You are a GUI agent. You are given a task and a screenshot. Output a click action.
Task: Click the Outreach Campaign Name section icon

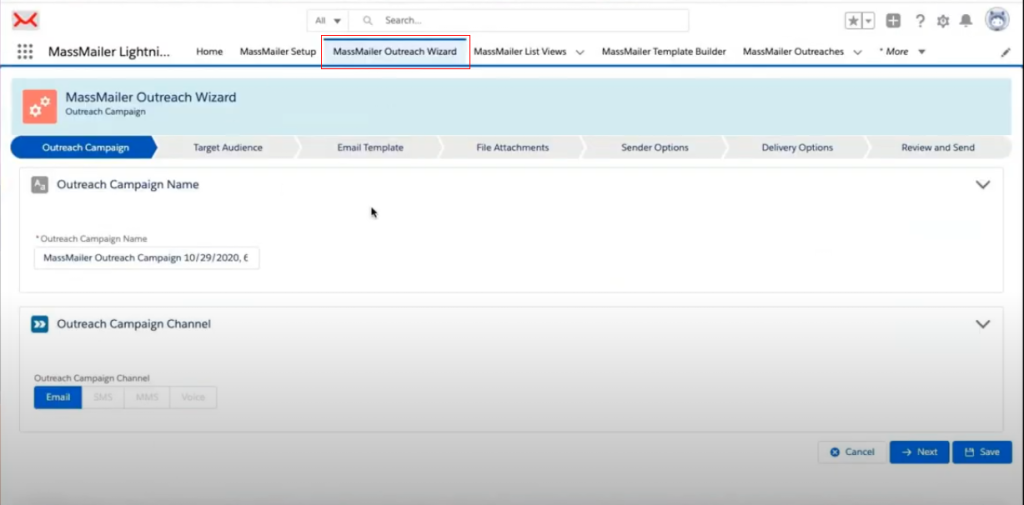(x=40, y=185)
